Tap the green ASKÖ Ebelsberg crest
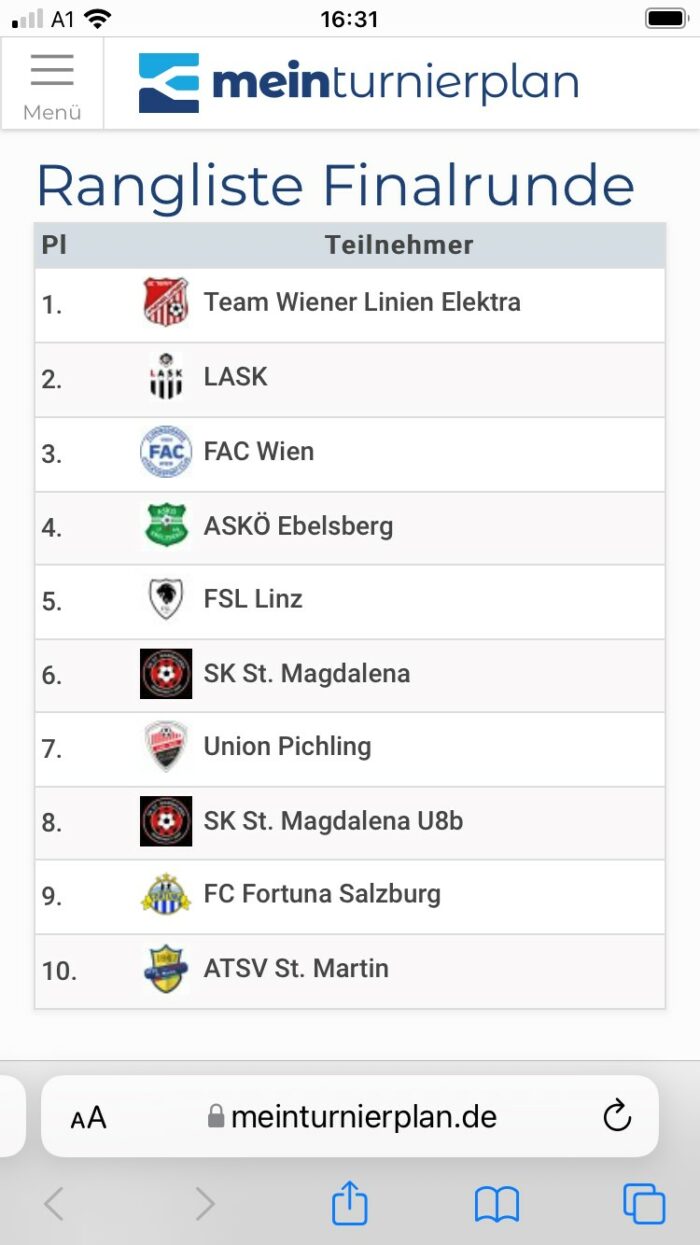 [x=165, y=526]
